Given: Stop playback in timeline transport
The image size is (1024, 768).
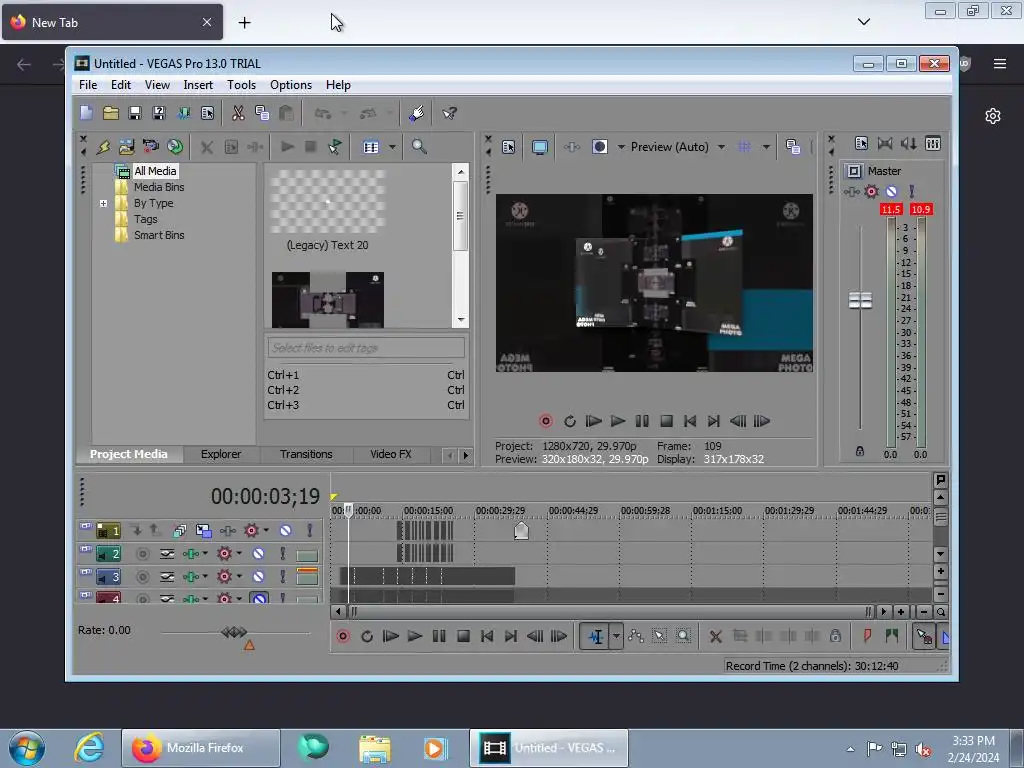Looking at the screenshot, I should 463,636.
